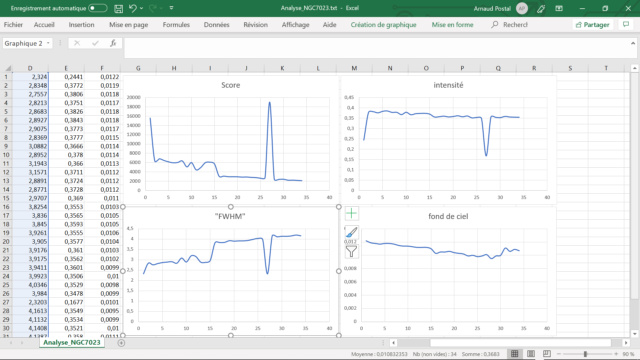Open Chart Filters funnel button
Viewport: 640px width, 360px height.
(x=351, y=251)
